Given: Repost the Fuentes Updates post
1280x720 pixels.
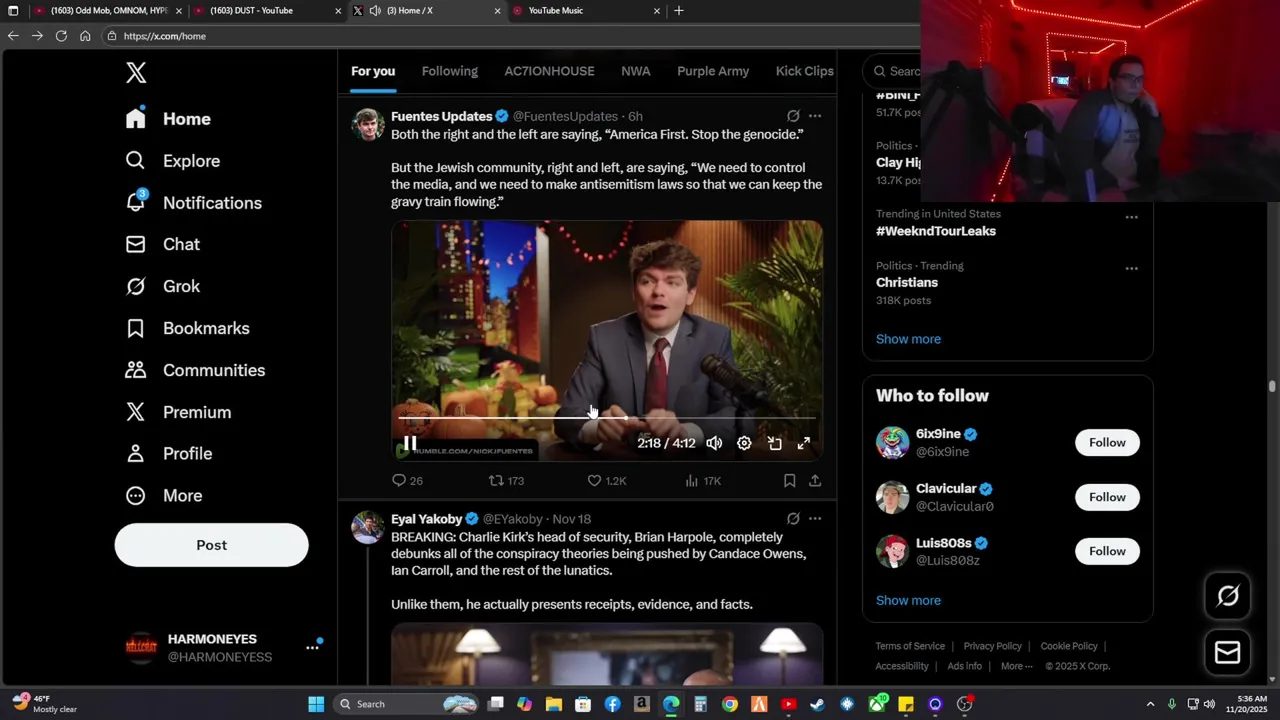Looking at the screenshot, I should click(506, 481).
